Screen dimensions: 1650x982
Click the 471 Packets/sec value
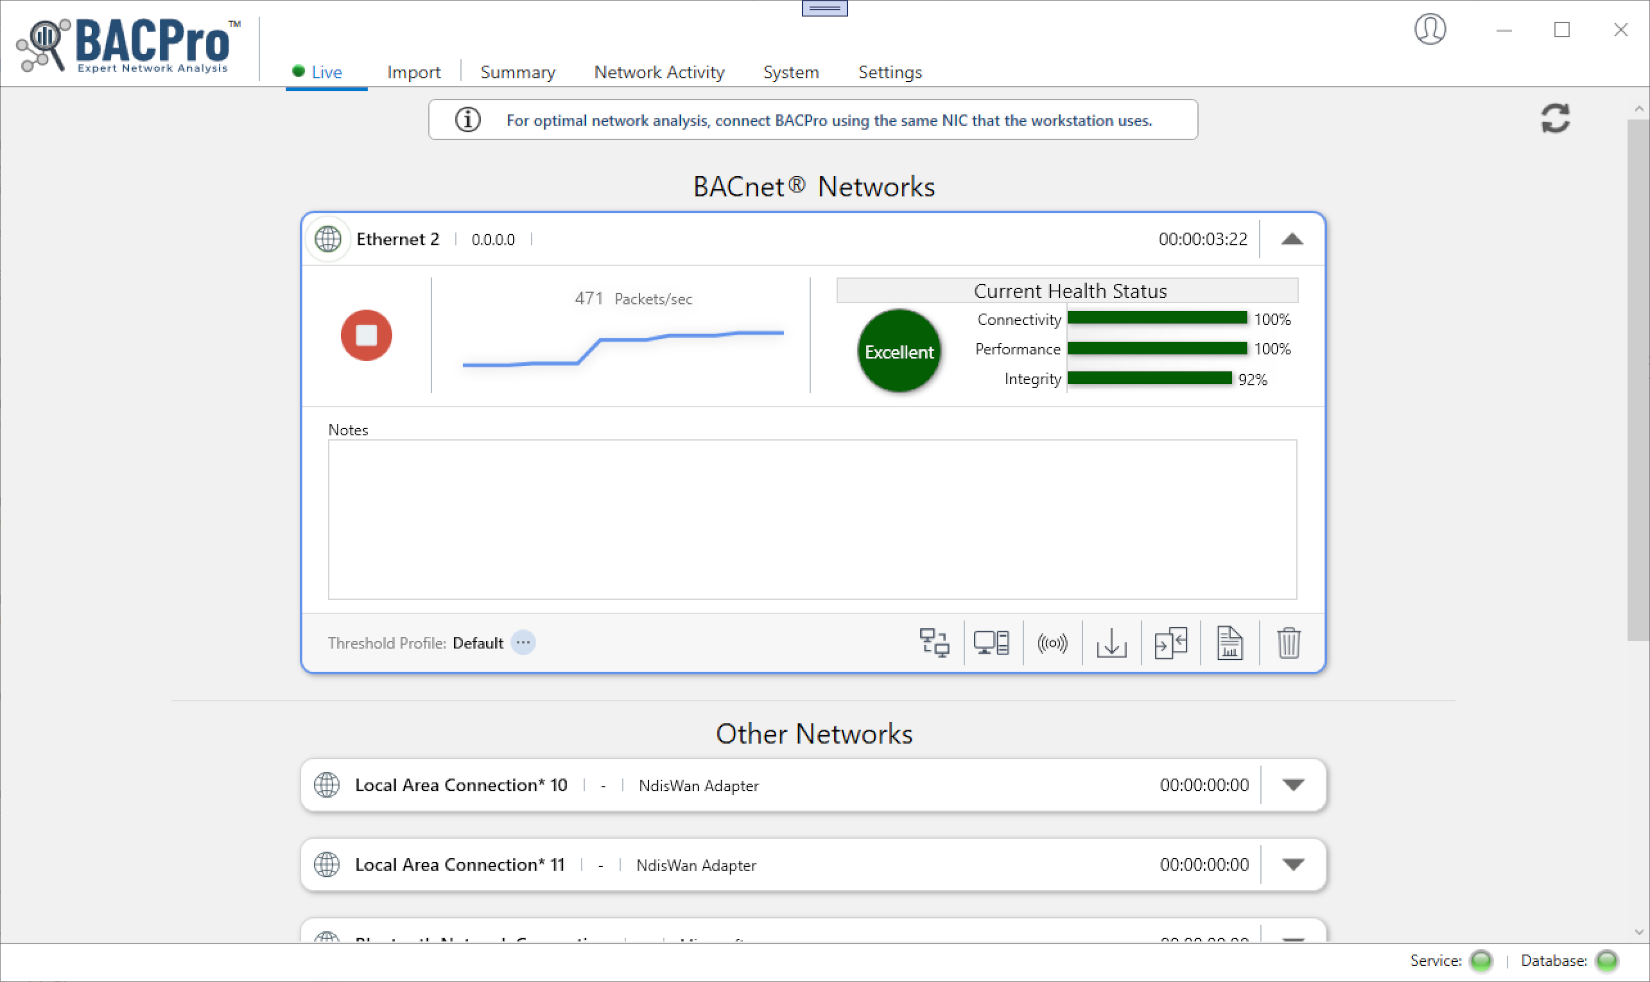pos(633,298)
